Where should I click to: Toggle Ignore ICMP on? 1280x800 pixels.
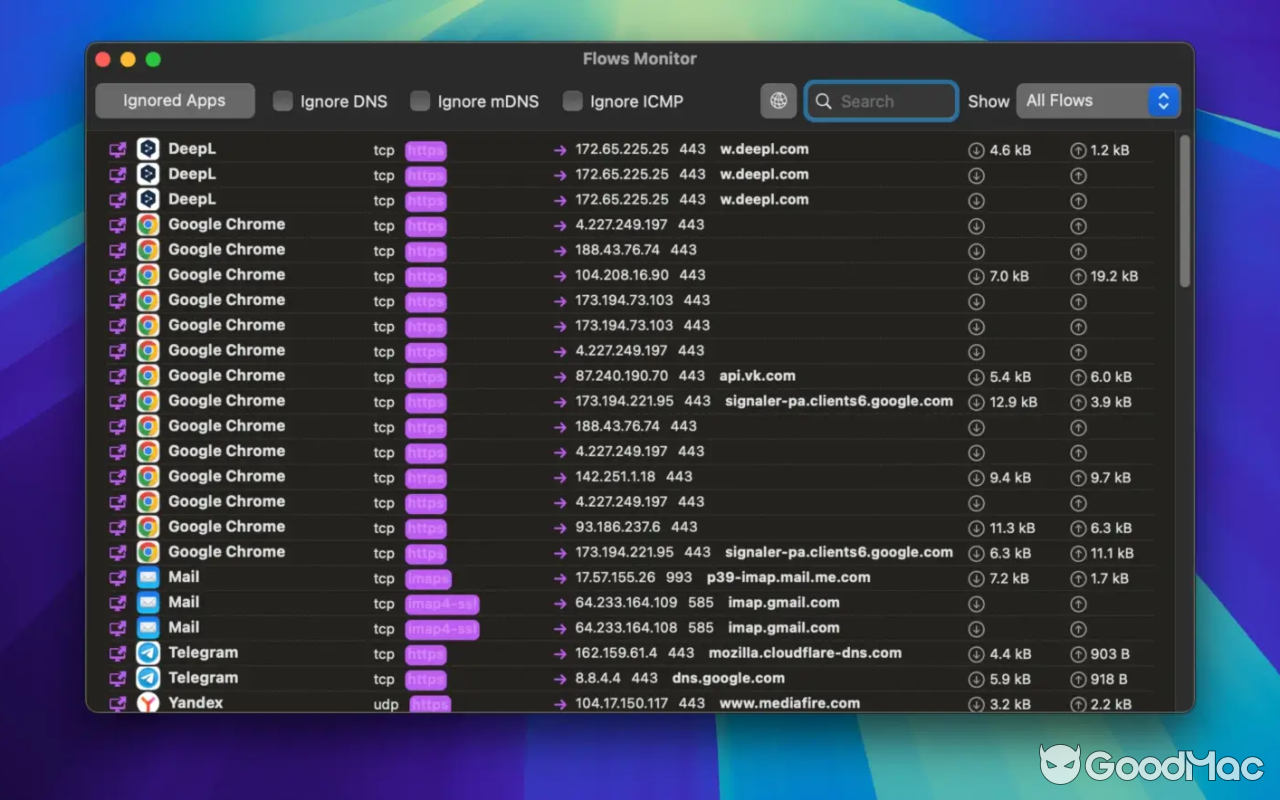571,100
